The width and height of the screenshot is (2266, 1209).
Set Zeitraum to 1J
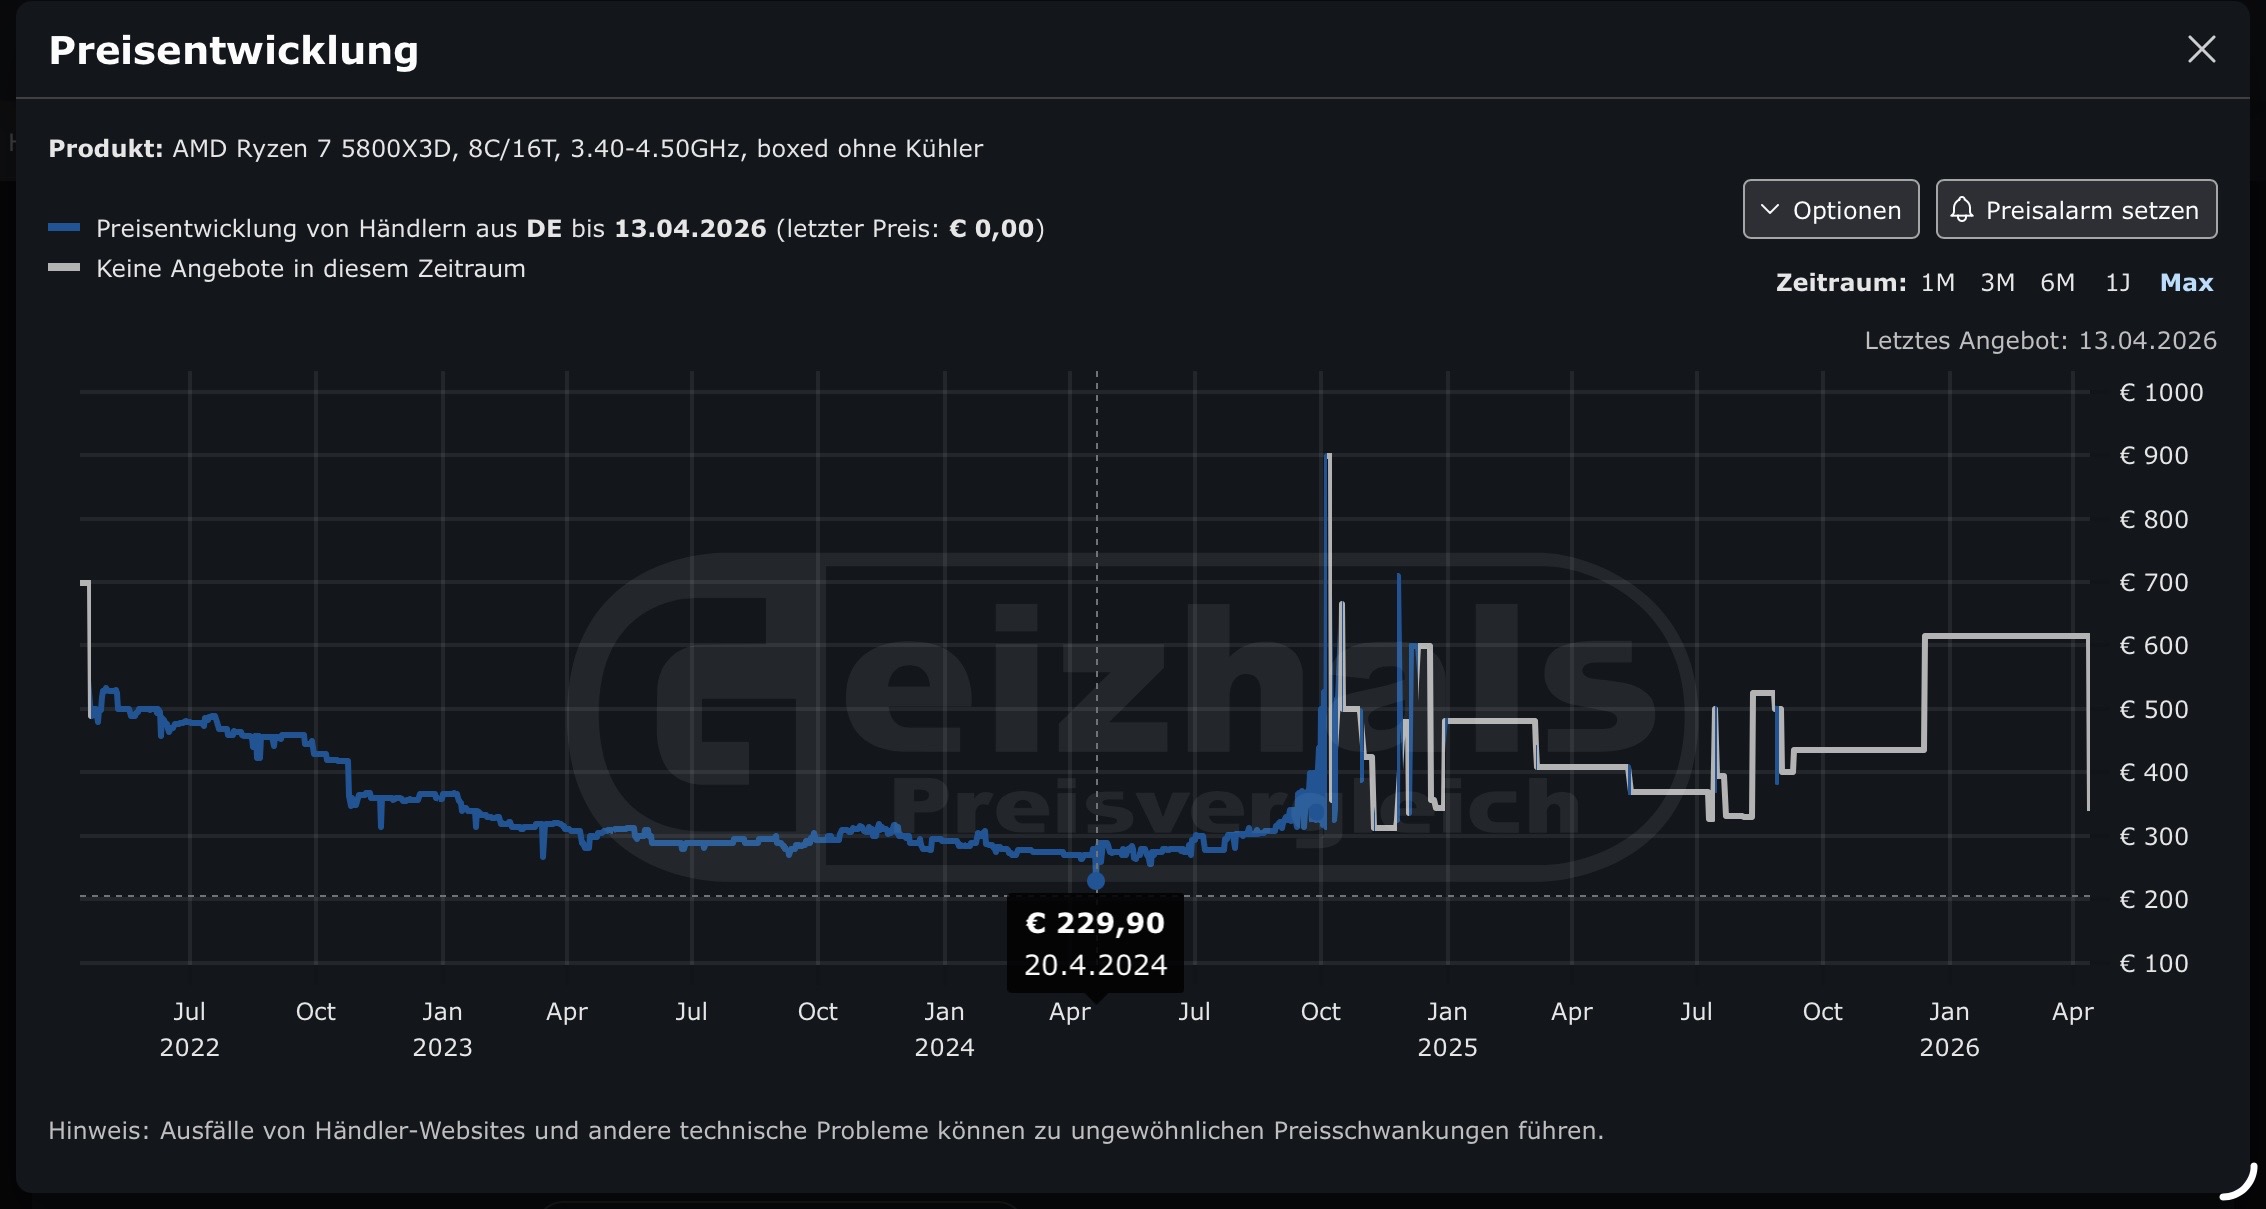tap(2117, 283)
